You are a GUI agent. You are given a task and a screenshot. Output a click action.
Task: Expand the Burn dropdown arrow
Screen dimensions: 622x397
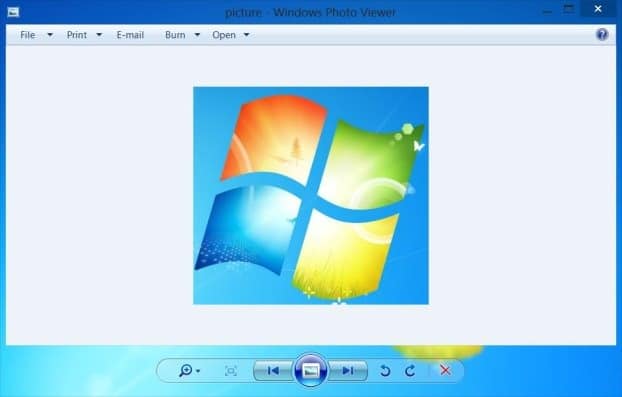(197, 35)
